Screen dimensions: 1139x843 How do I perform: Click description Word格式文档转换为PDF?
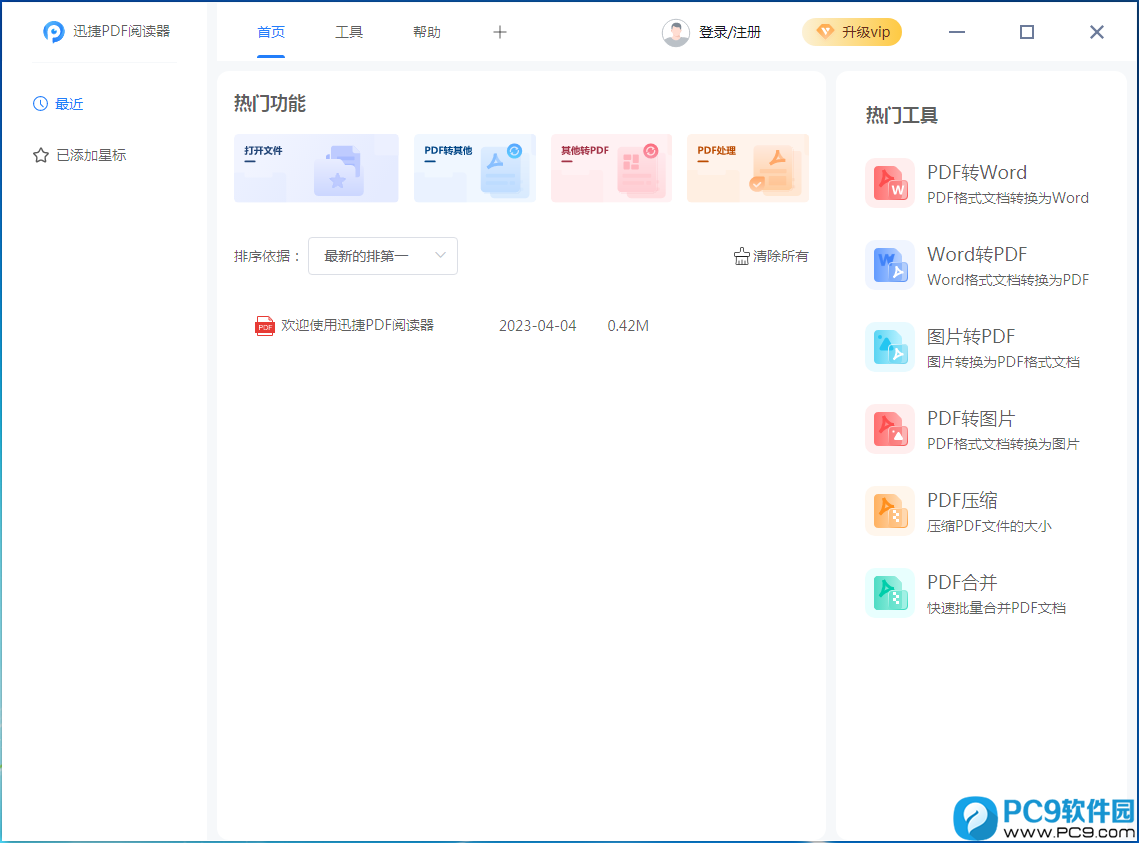[x=1008, y=280]
